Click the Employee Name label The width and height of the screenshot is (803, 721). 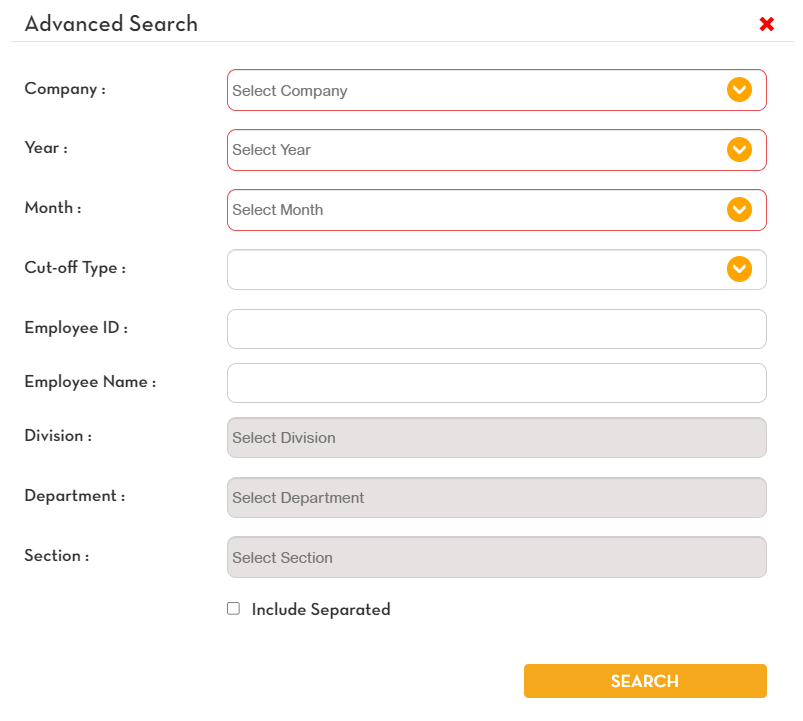tap(90, 382)
